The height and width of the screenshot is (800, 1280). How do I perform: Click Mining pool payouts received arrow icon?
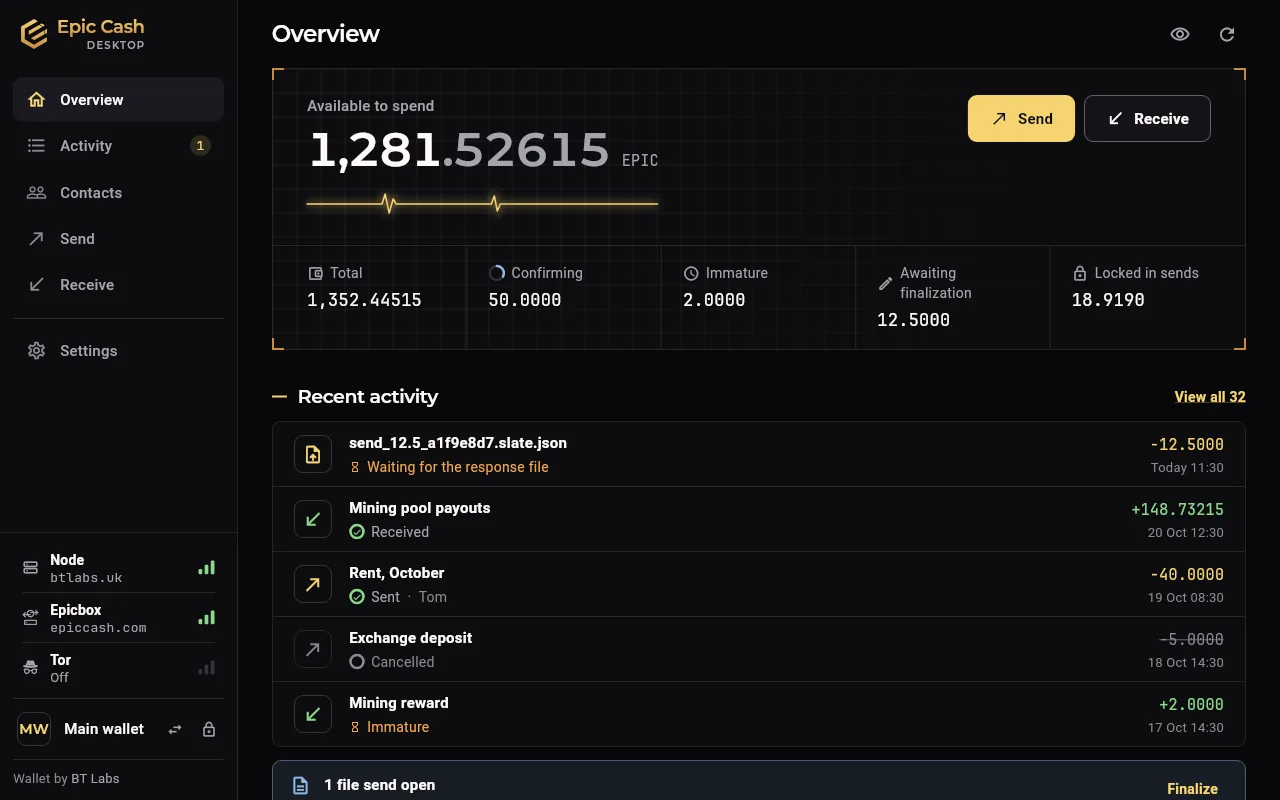coord(313,519)
